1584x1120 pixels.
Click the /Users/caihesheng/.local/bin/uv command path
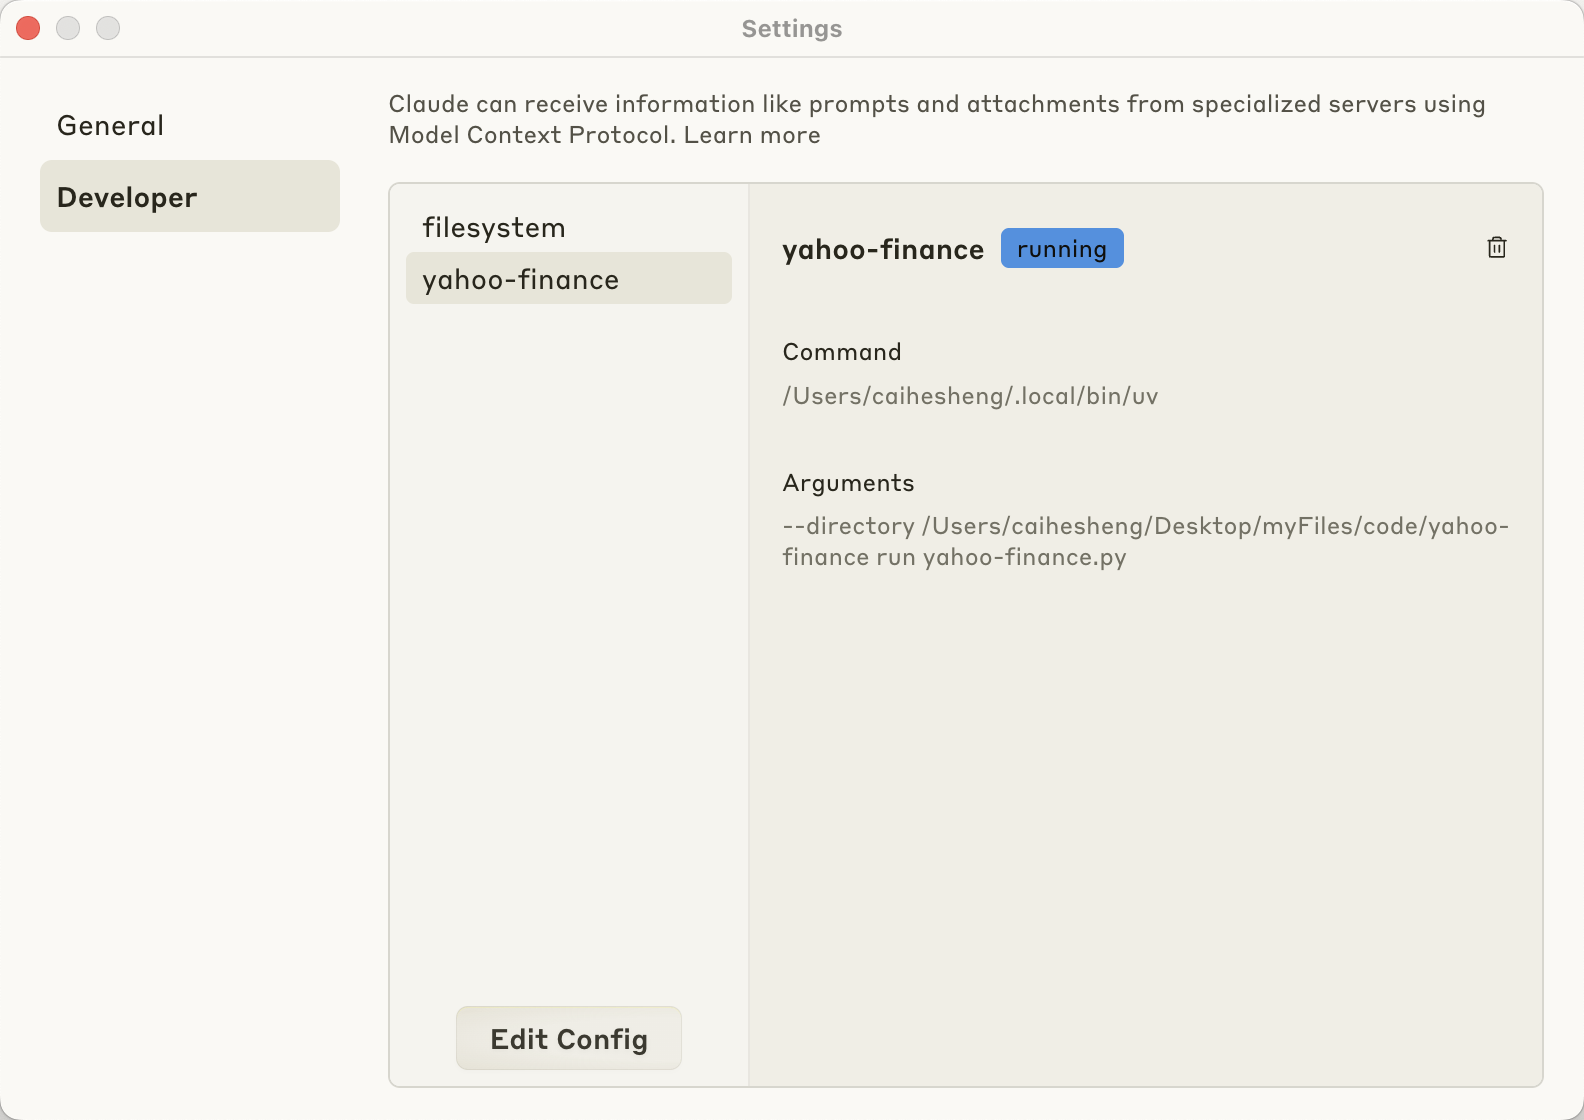click(970, 396)
